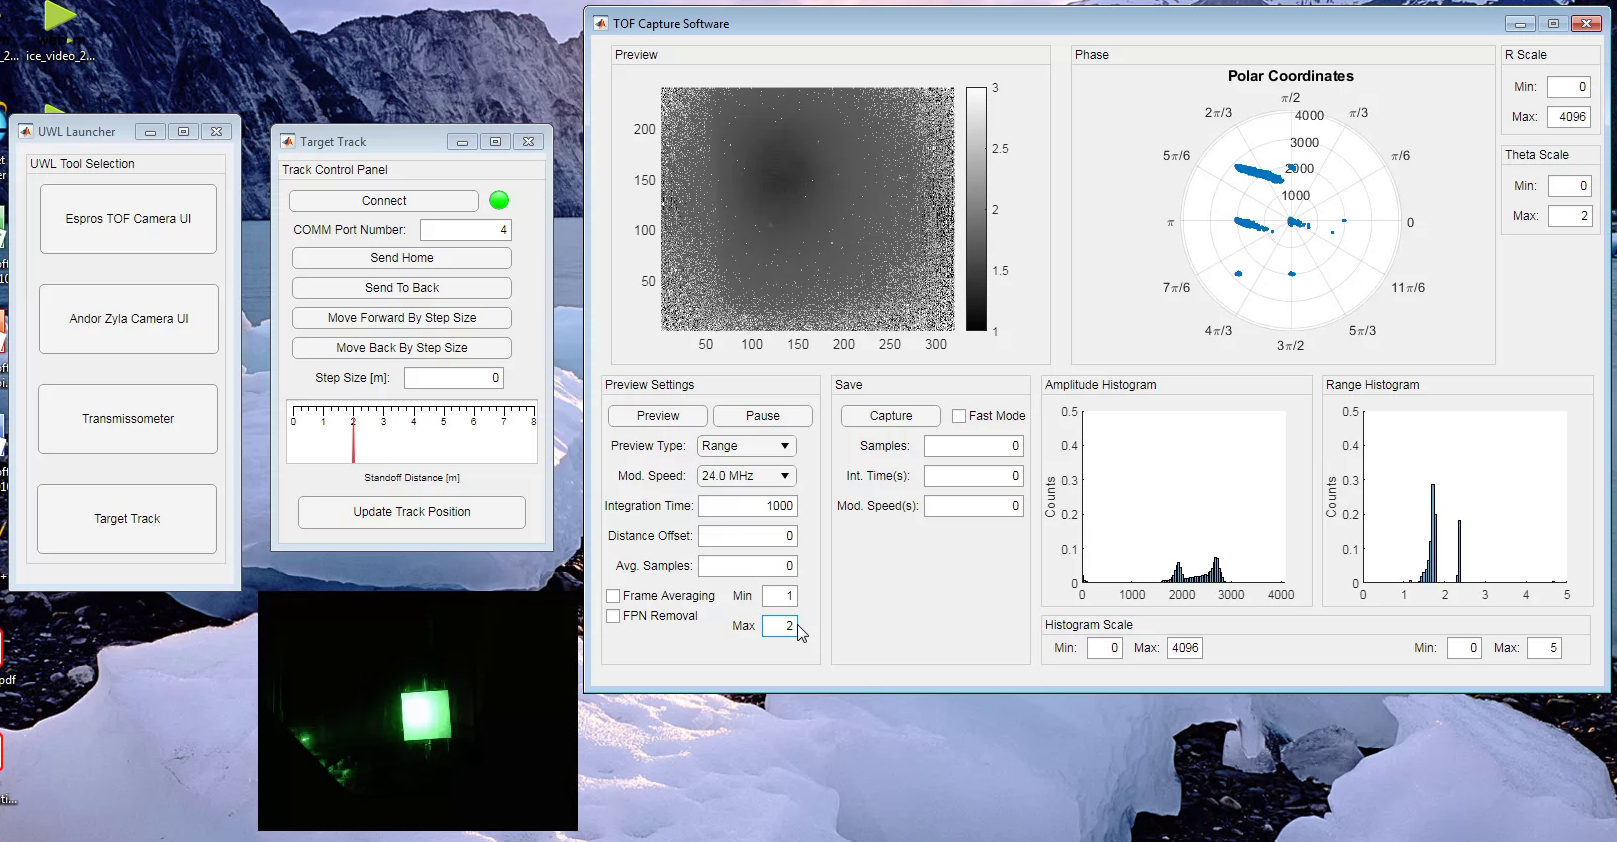The height and width of the screenshot is (842, 1617).
Task: Enable FPN Removal checkbox
Action: (613, 616)
